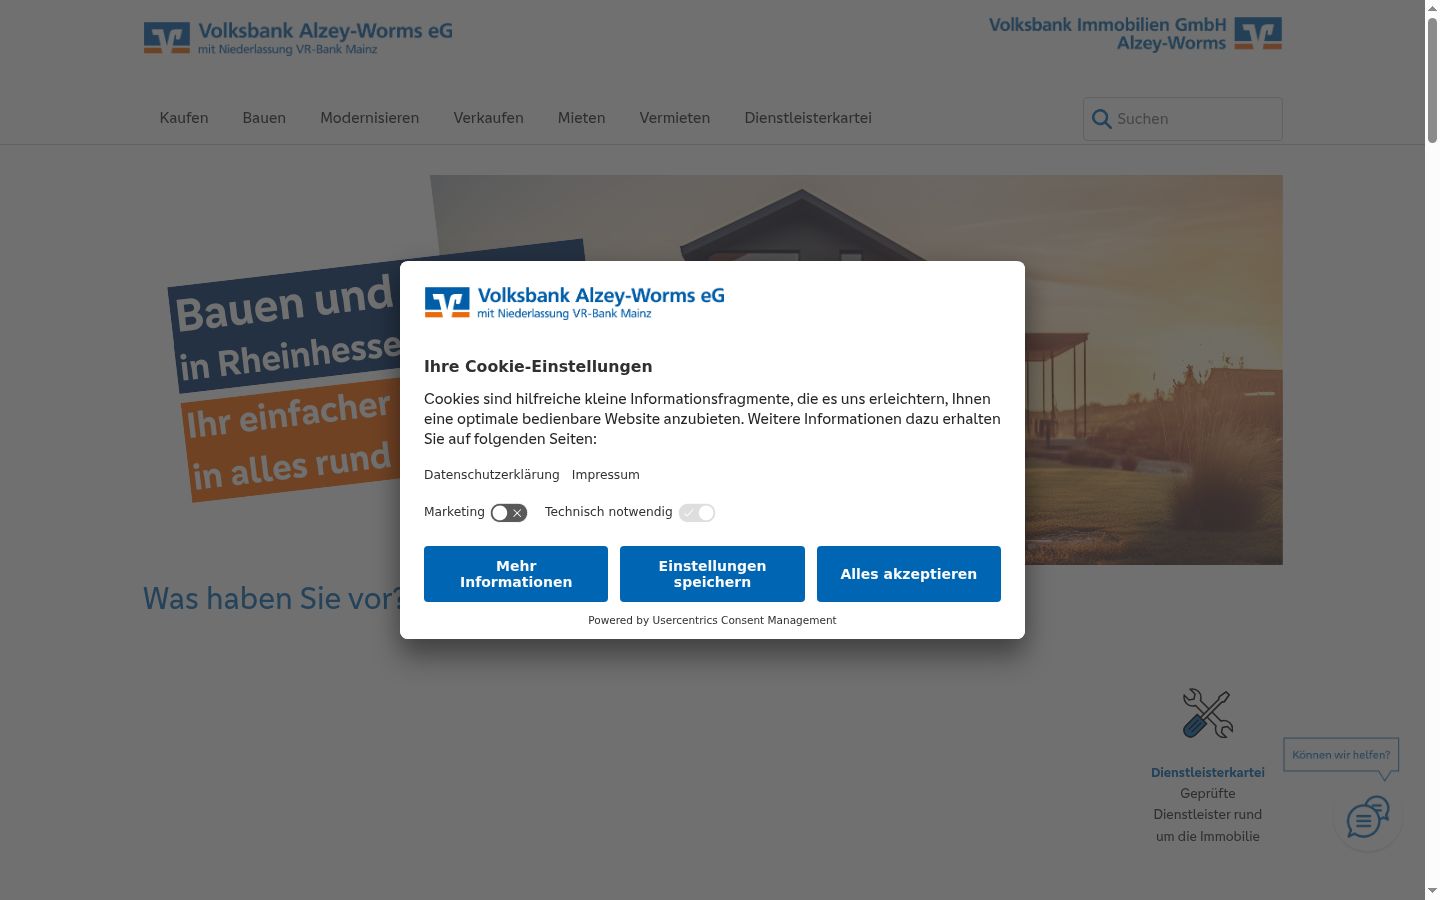Click the Dienstleisterkartei tools icon
This screenshot has height=900, width=1440.
pyautogui.click(x=1207, y=713)
